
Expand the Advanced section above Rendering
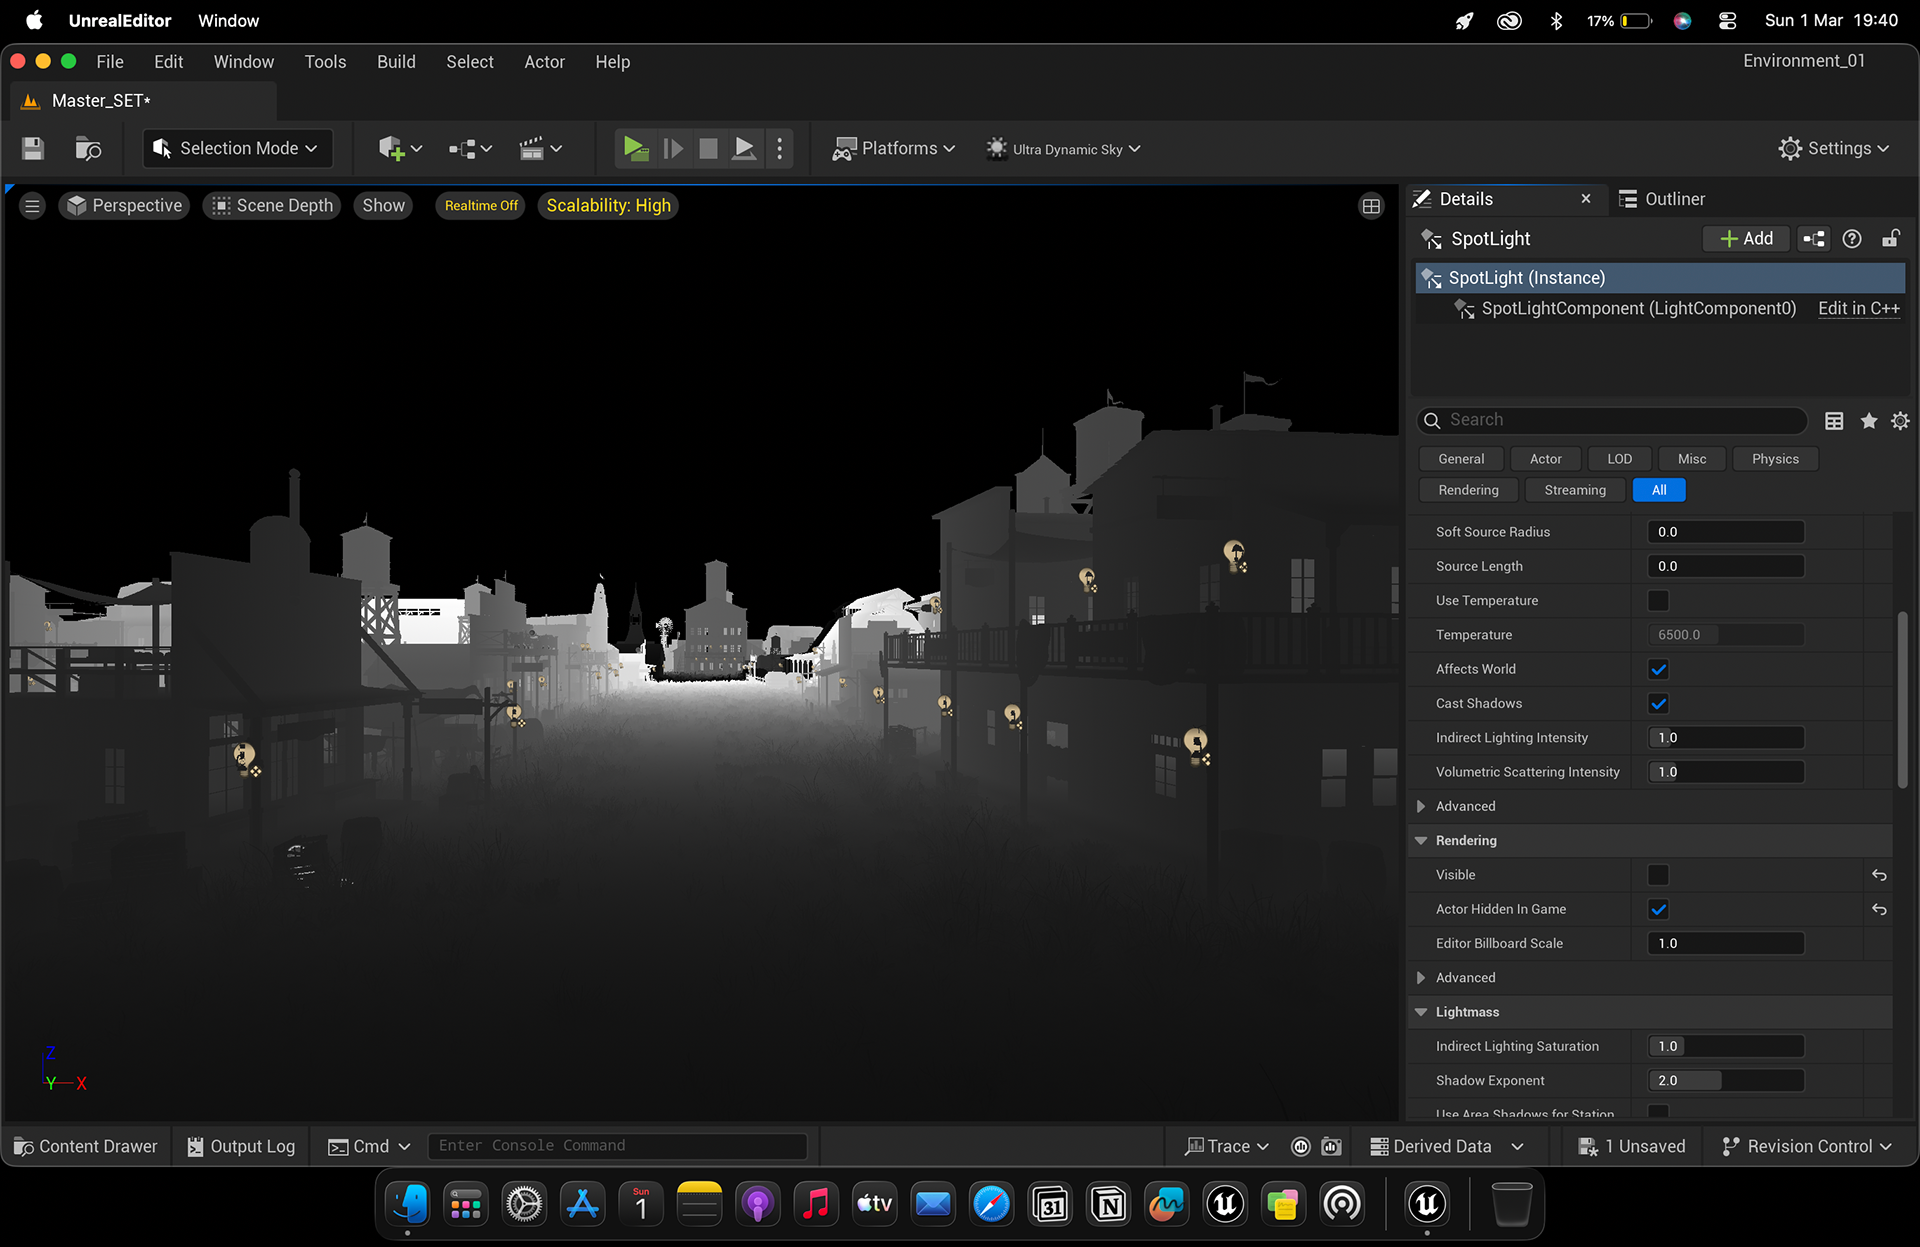[1421, 806]
